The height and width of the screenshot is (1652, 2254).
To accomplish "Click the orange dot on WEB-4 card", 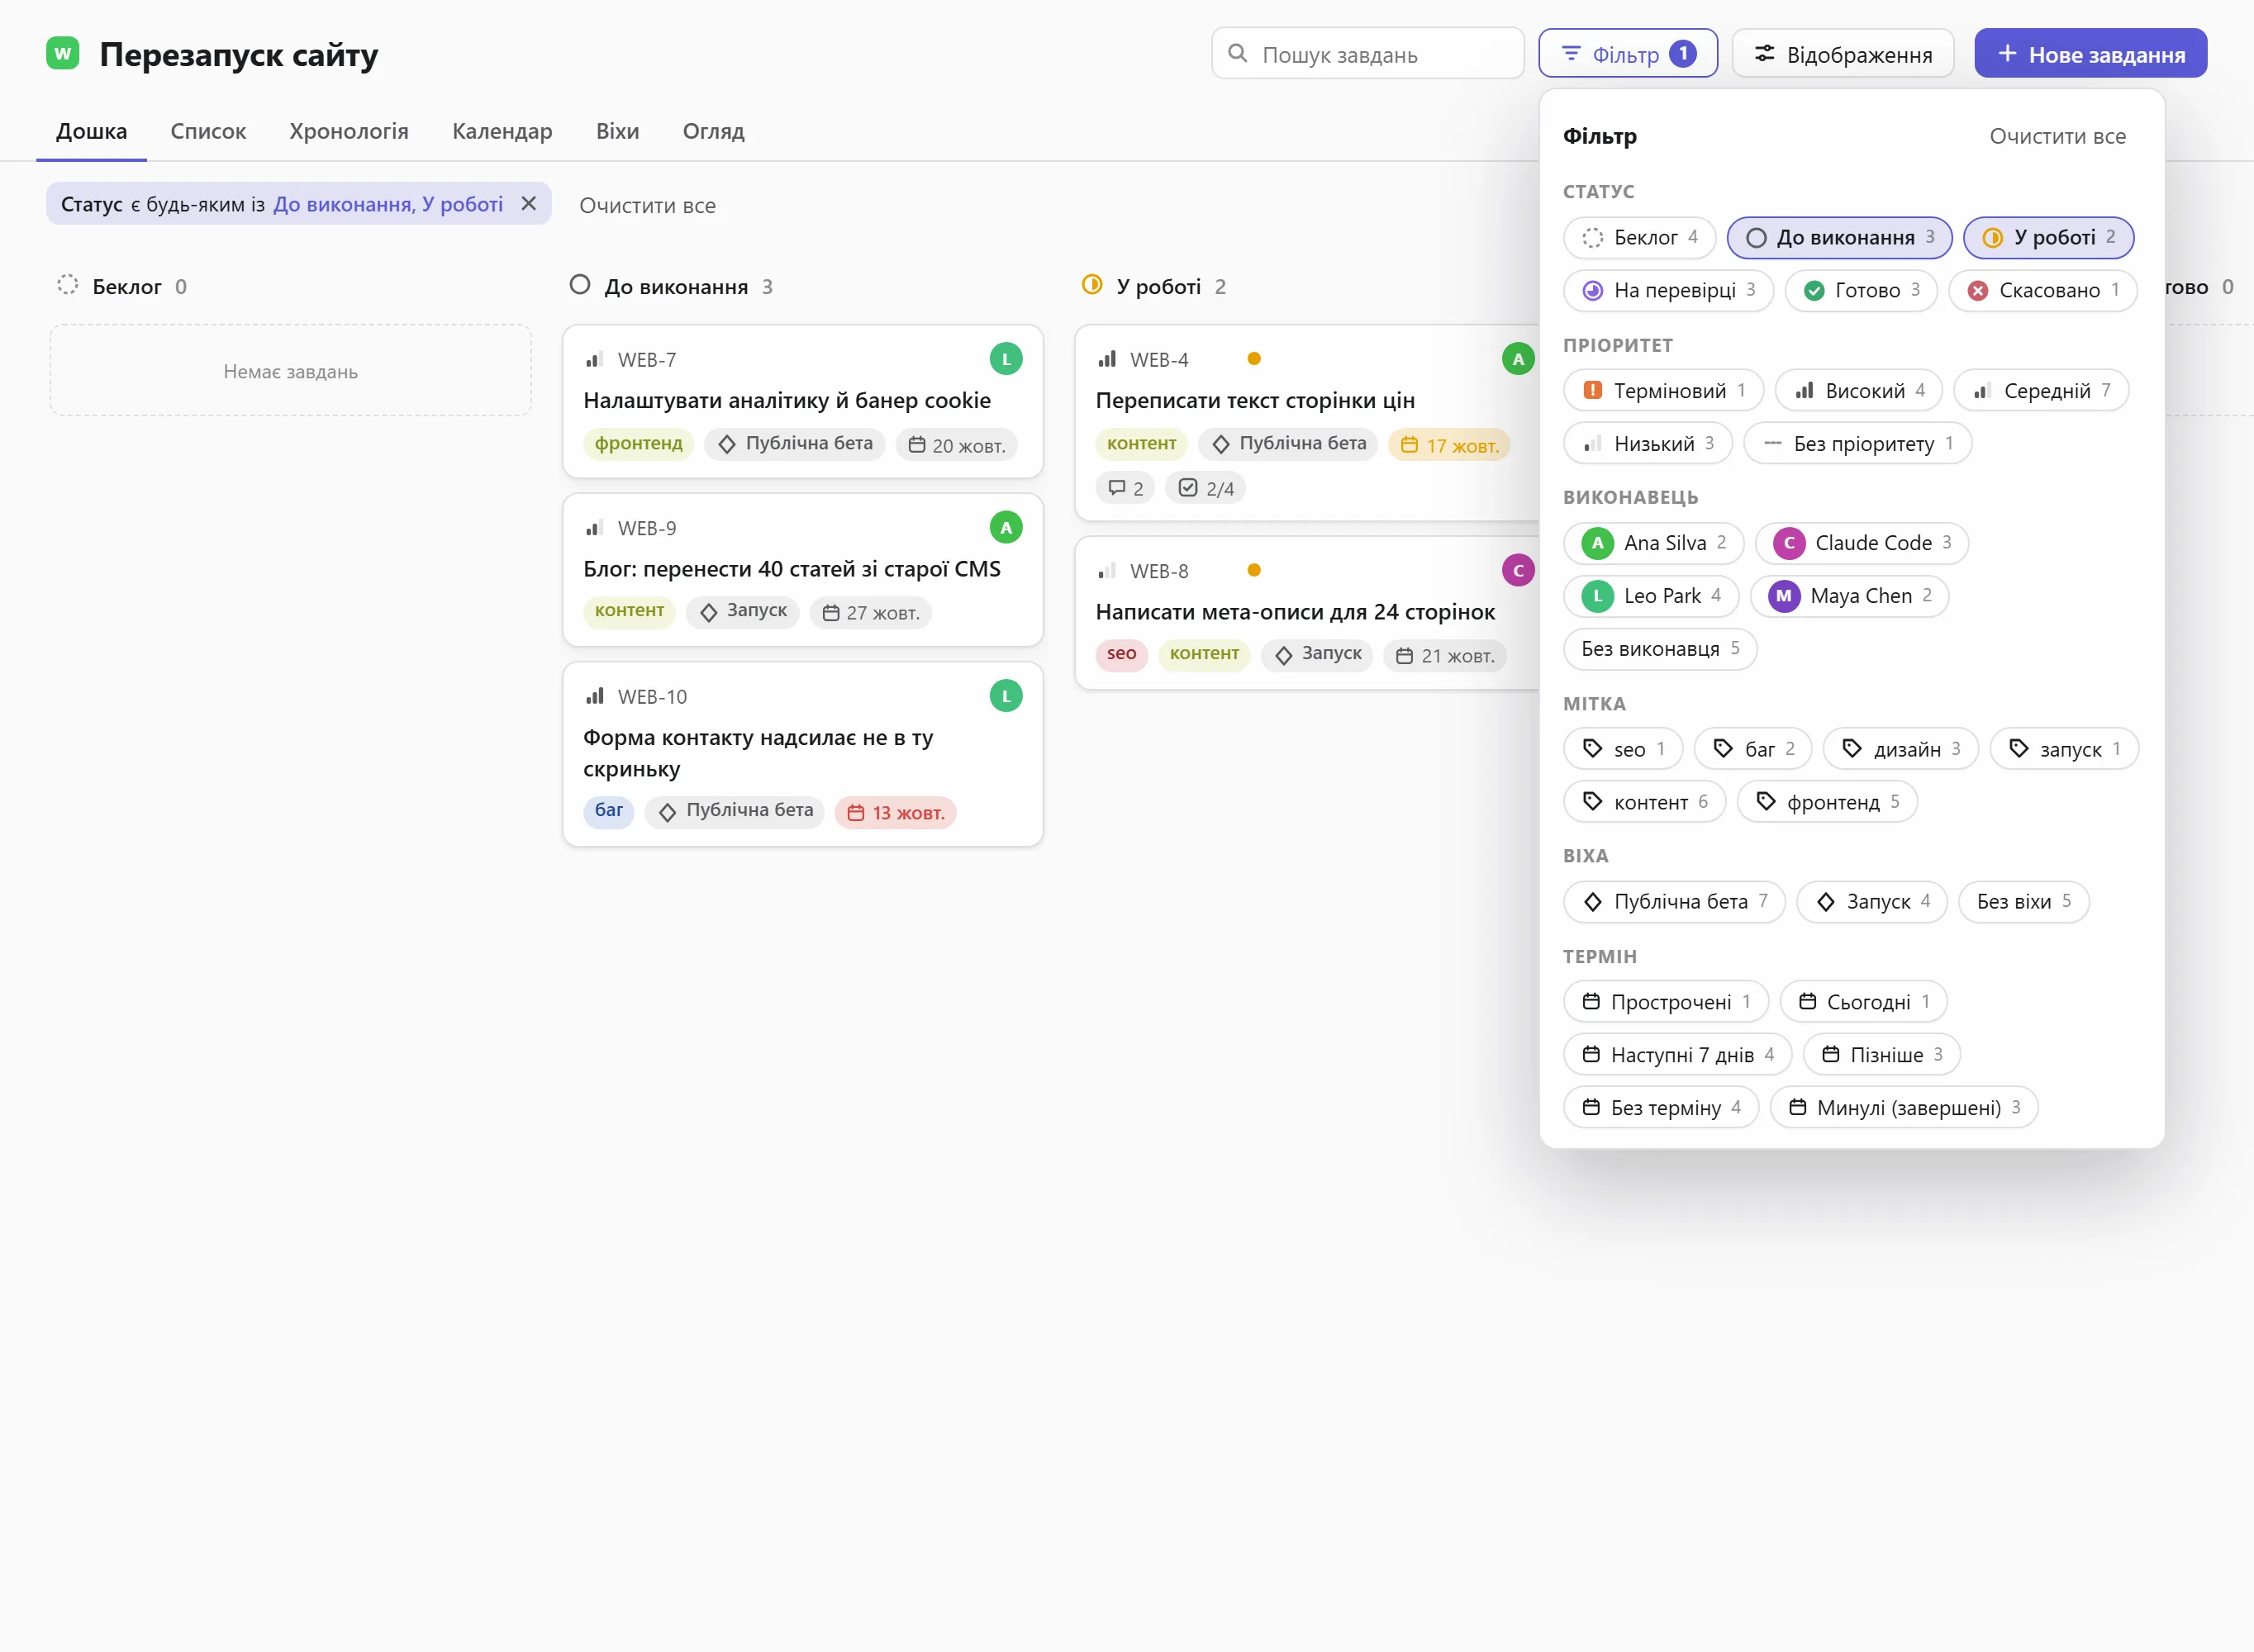I will click(x=1253, y=359).
